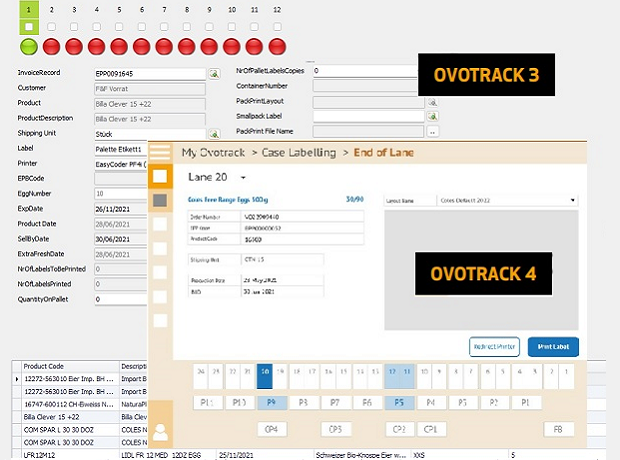Navigate to My Ovotrack breadcrumb
This screenshot has height=460, width=620.
pos(216,153)
